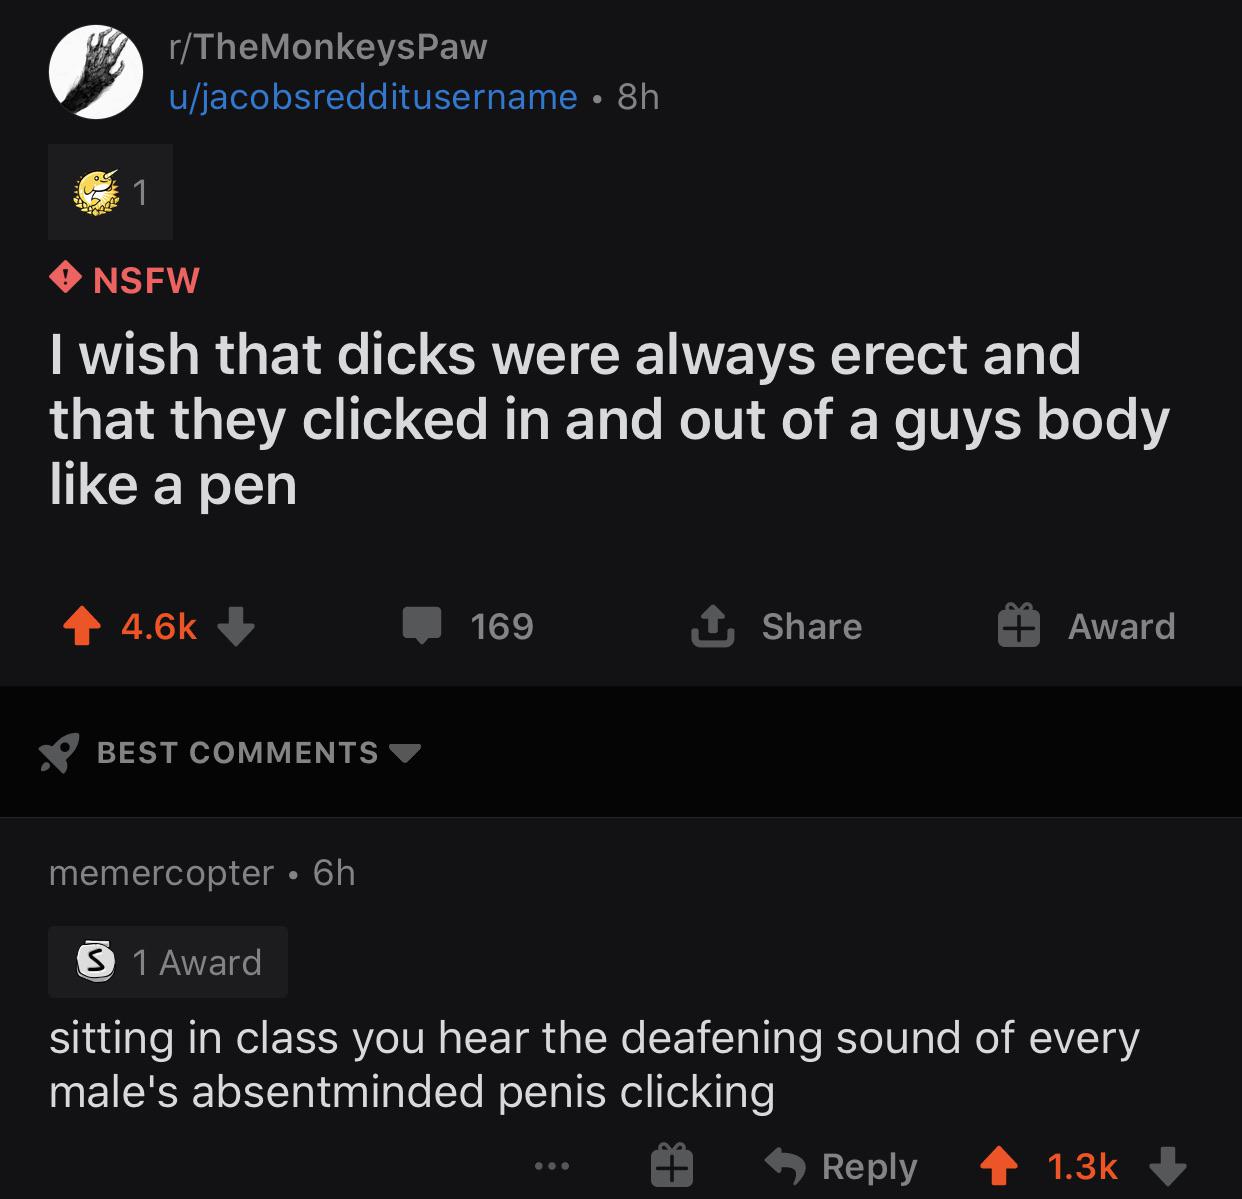1242x1199 pixels.
Task: View the post's award badge
Action: pyautogui.click(x=110, y=192)
